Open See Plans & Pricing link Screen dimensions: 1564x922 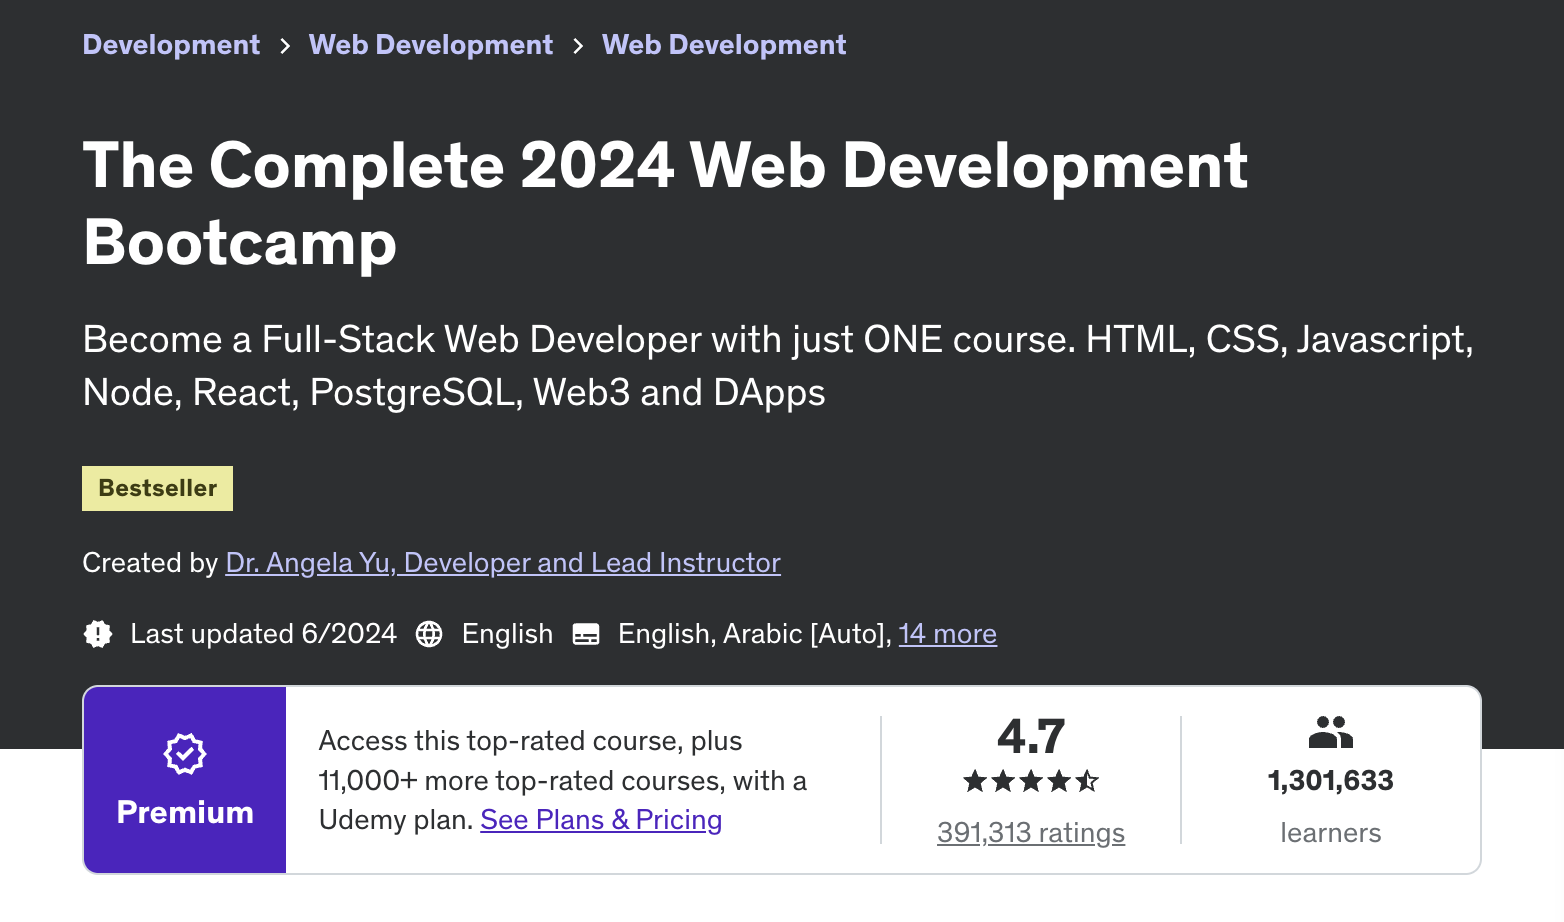(x=601, y=820)
